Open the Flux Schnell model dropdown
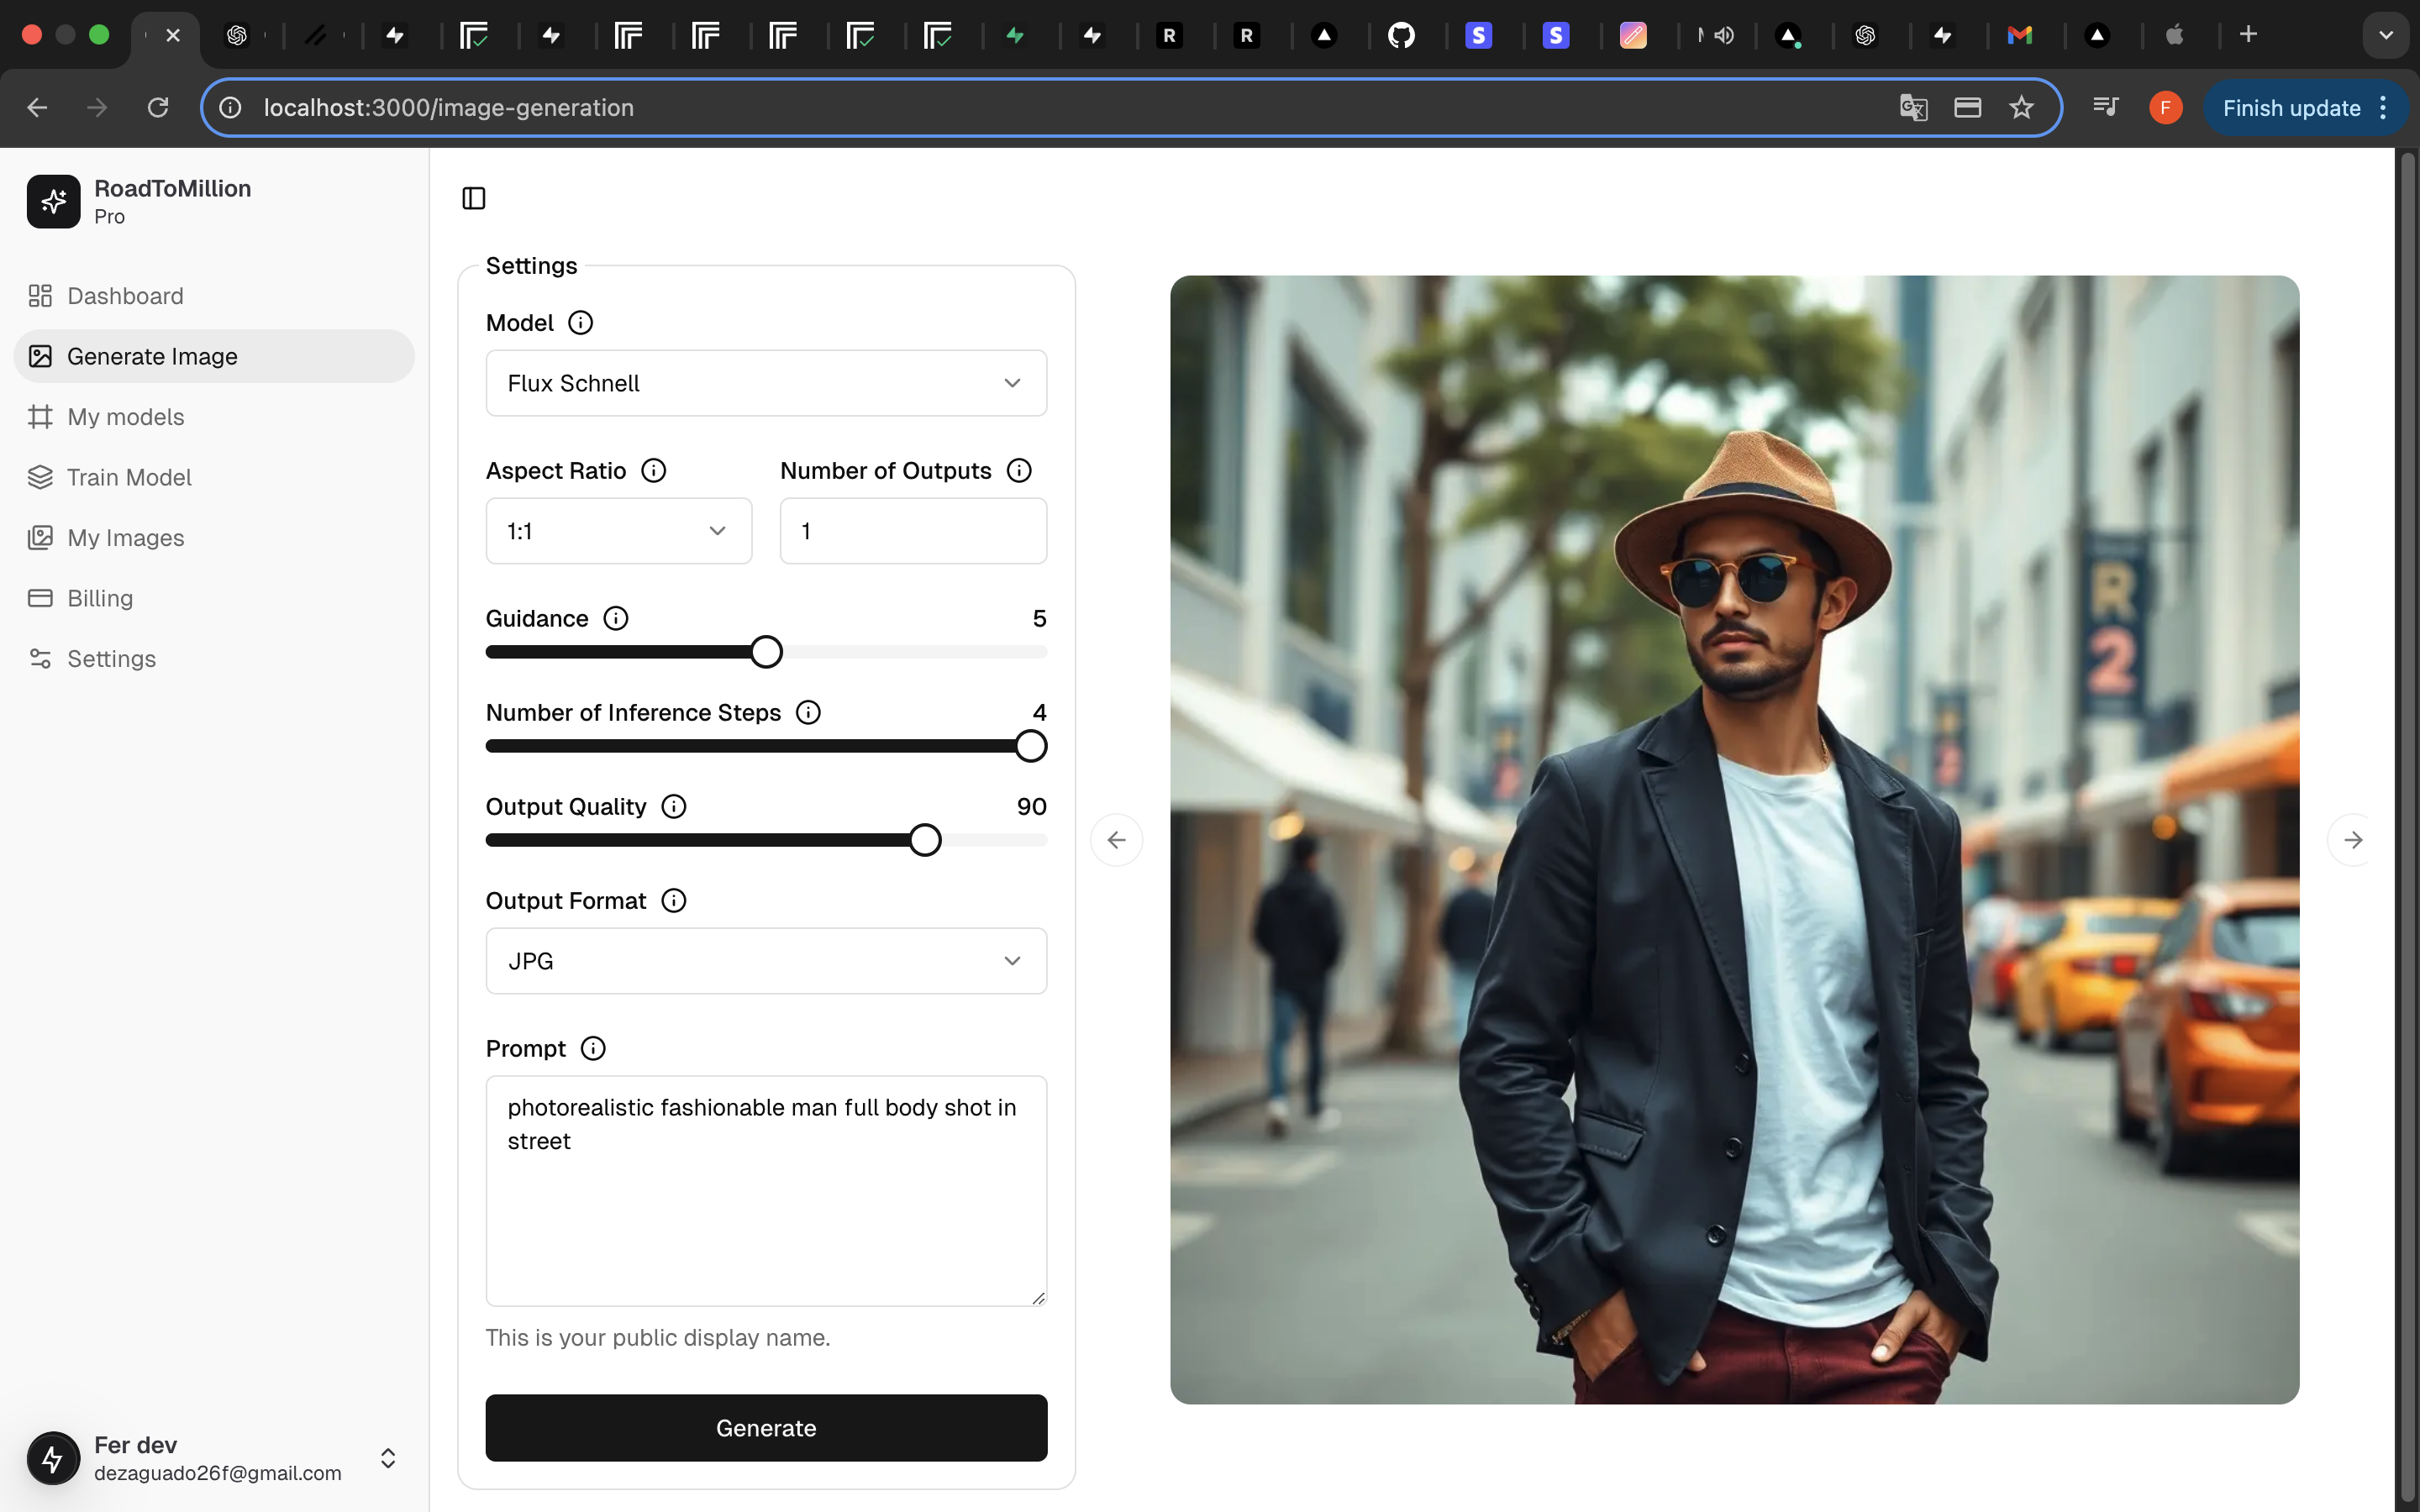Screen dimensions: 2420x1512 point(766,383)
